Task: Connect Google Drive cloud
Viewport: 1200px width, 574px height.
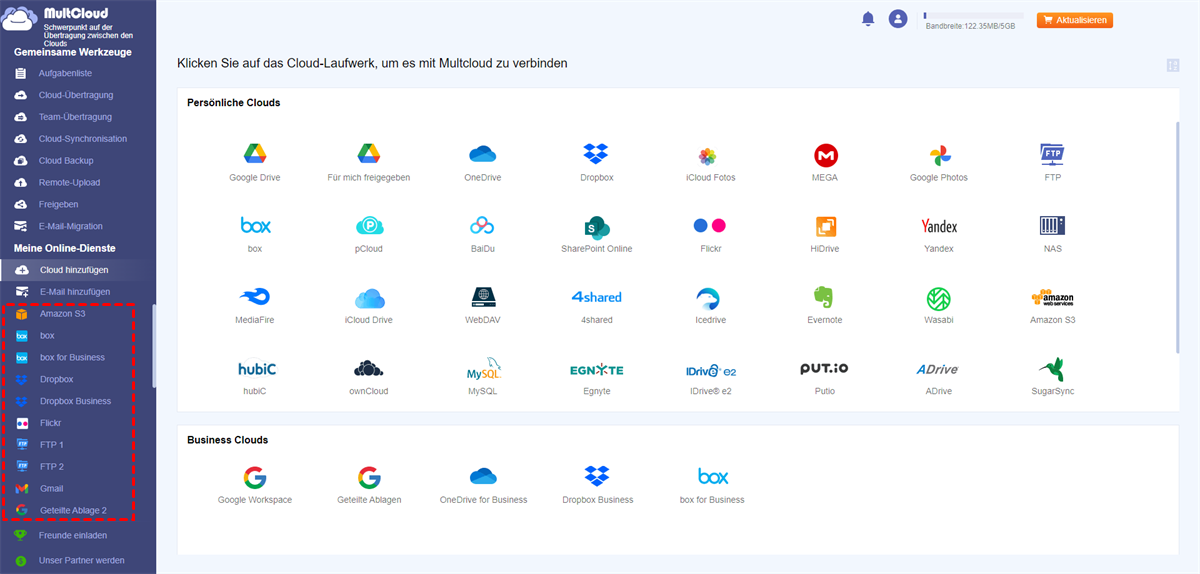Action: pos(255,163)
